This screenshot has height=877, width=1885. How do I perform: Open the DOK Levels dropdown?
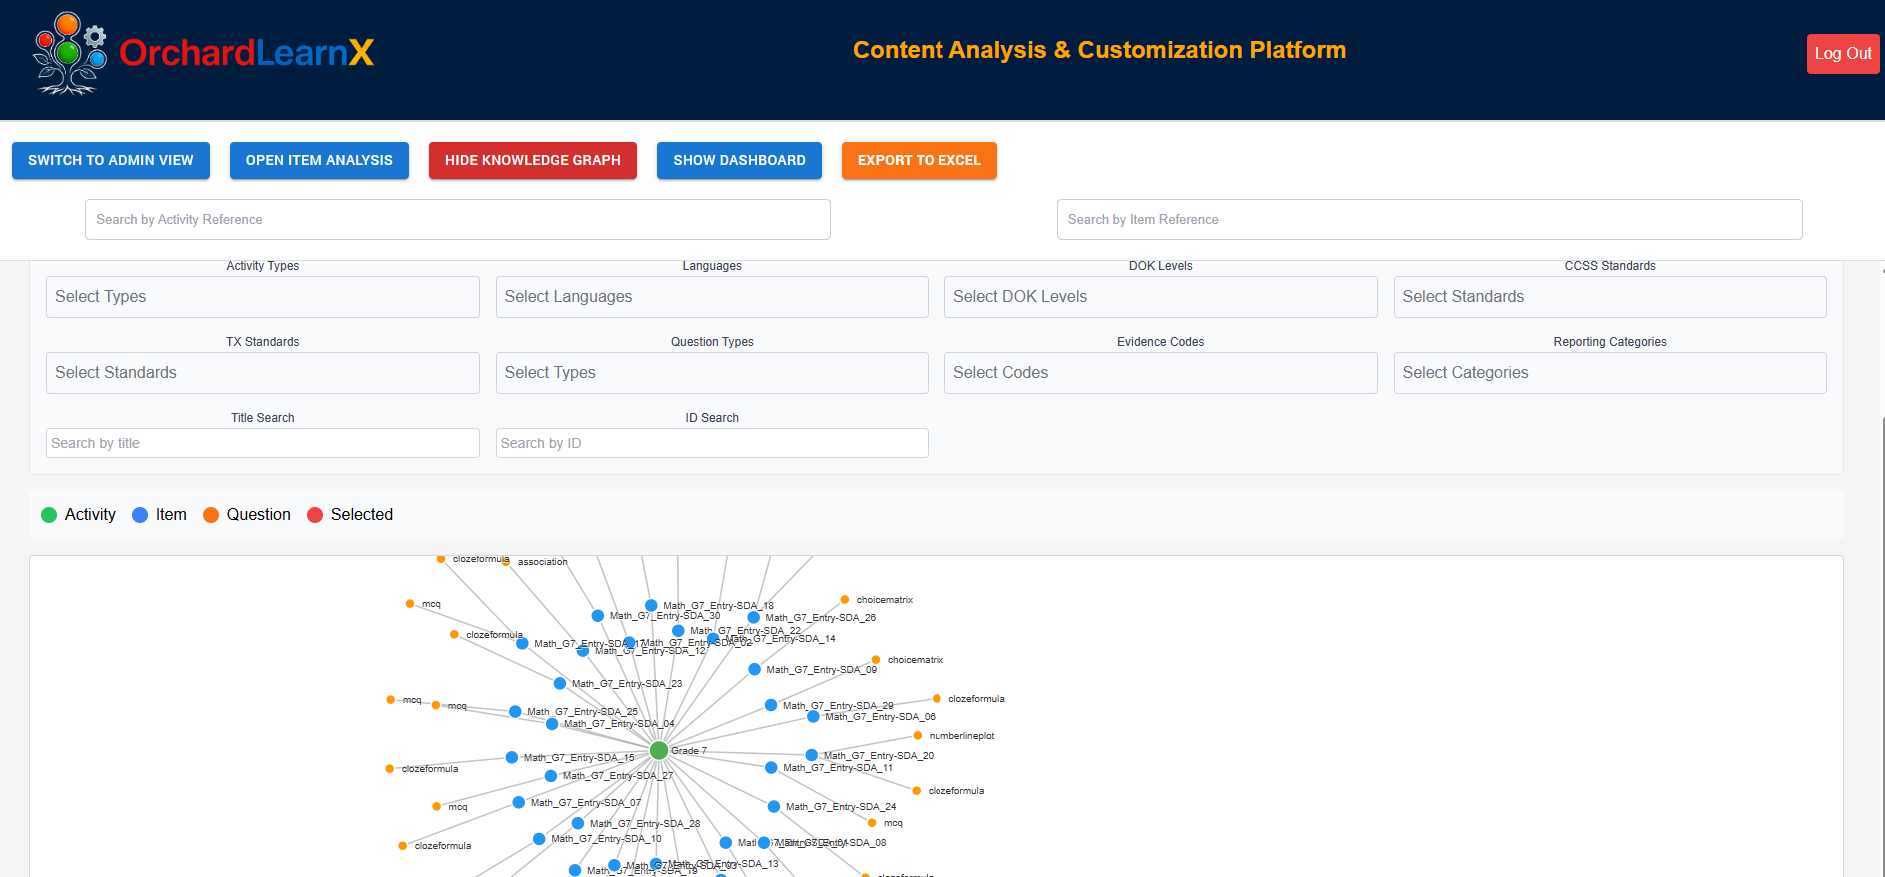1161,297
